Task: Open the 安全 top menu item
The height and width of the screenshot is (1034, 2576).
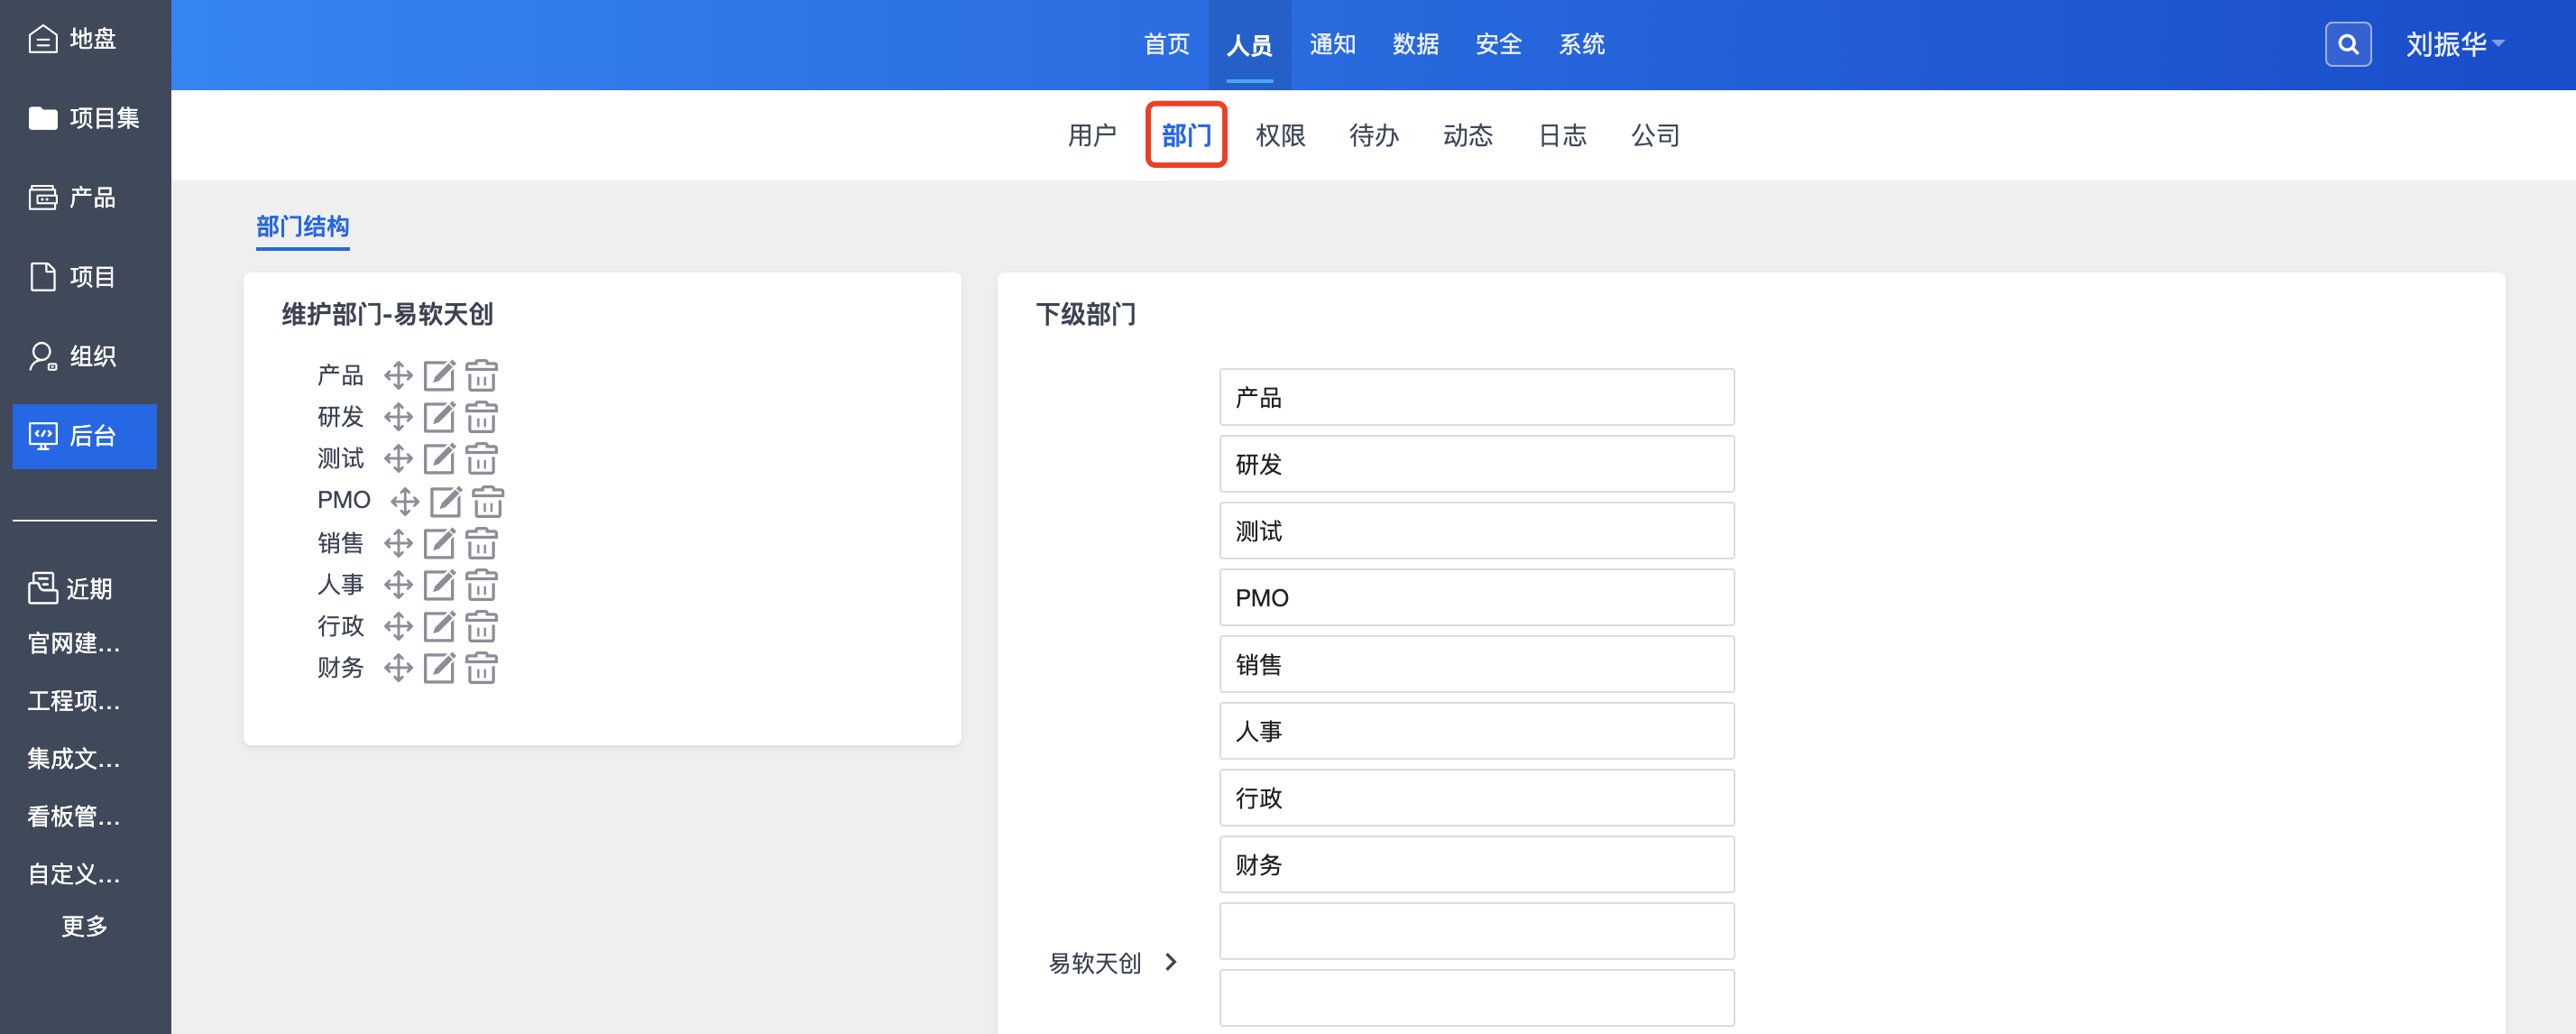Action: pos(1498,45)
